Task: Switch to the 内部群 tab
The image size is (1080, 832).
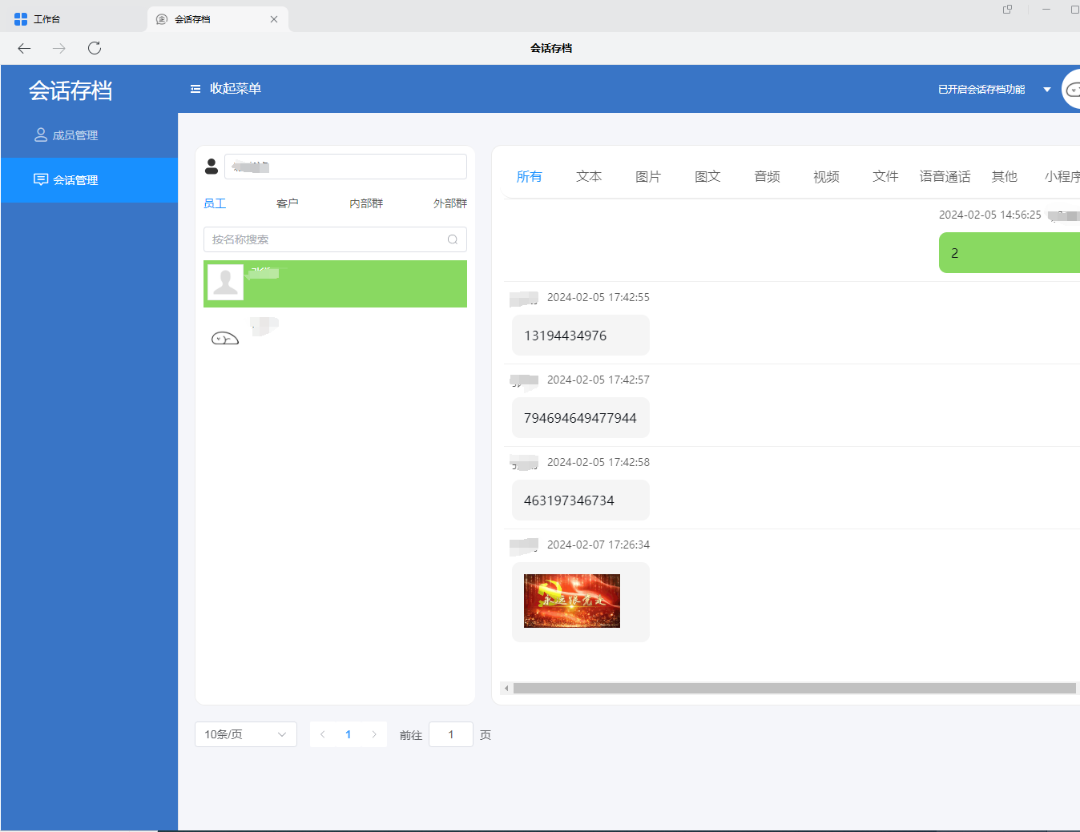Action: [366, 203]
